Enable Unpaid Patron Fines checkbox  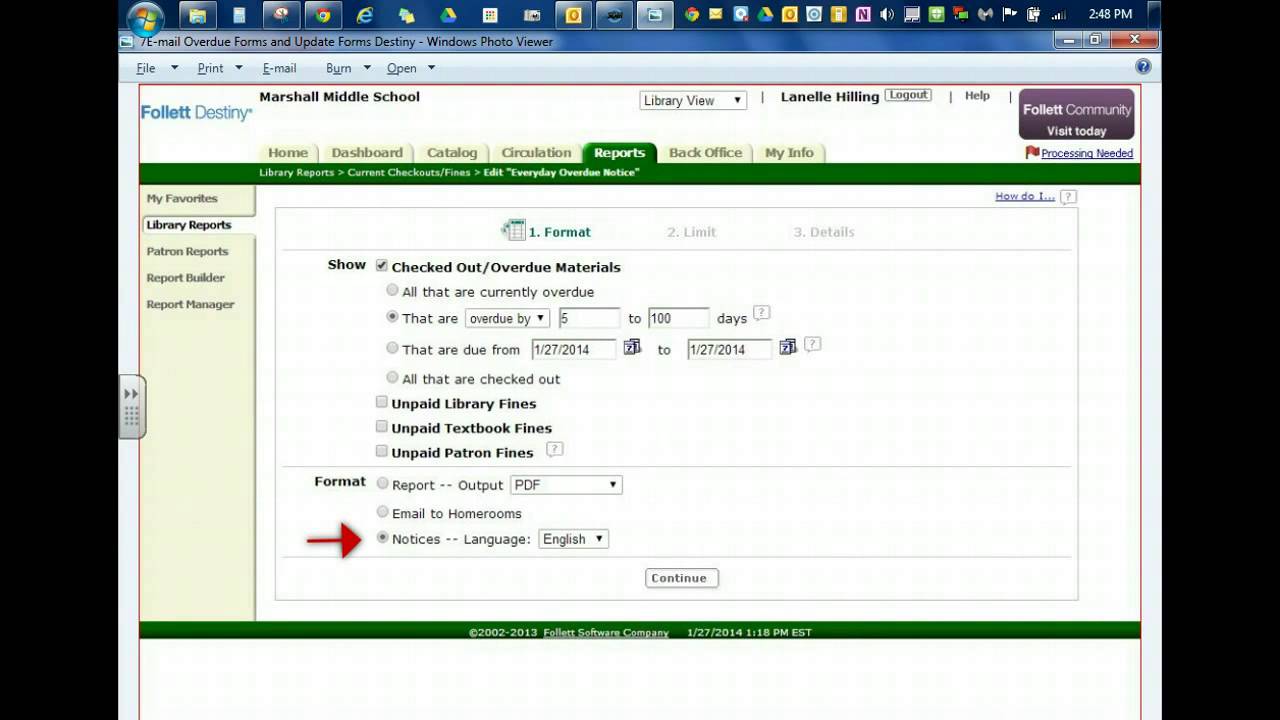coord(381,451)
